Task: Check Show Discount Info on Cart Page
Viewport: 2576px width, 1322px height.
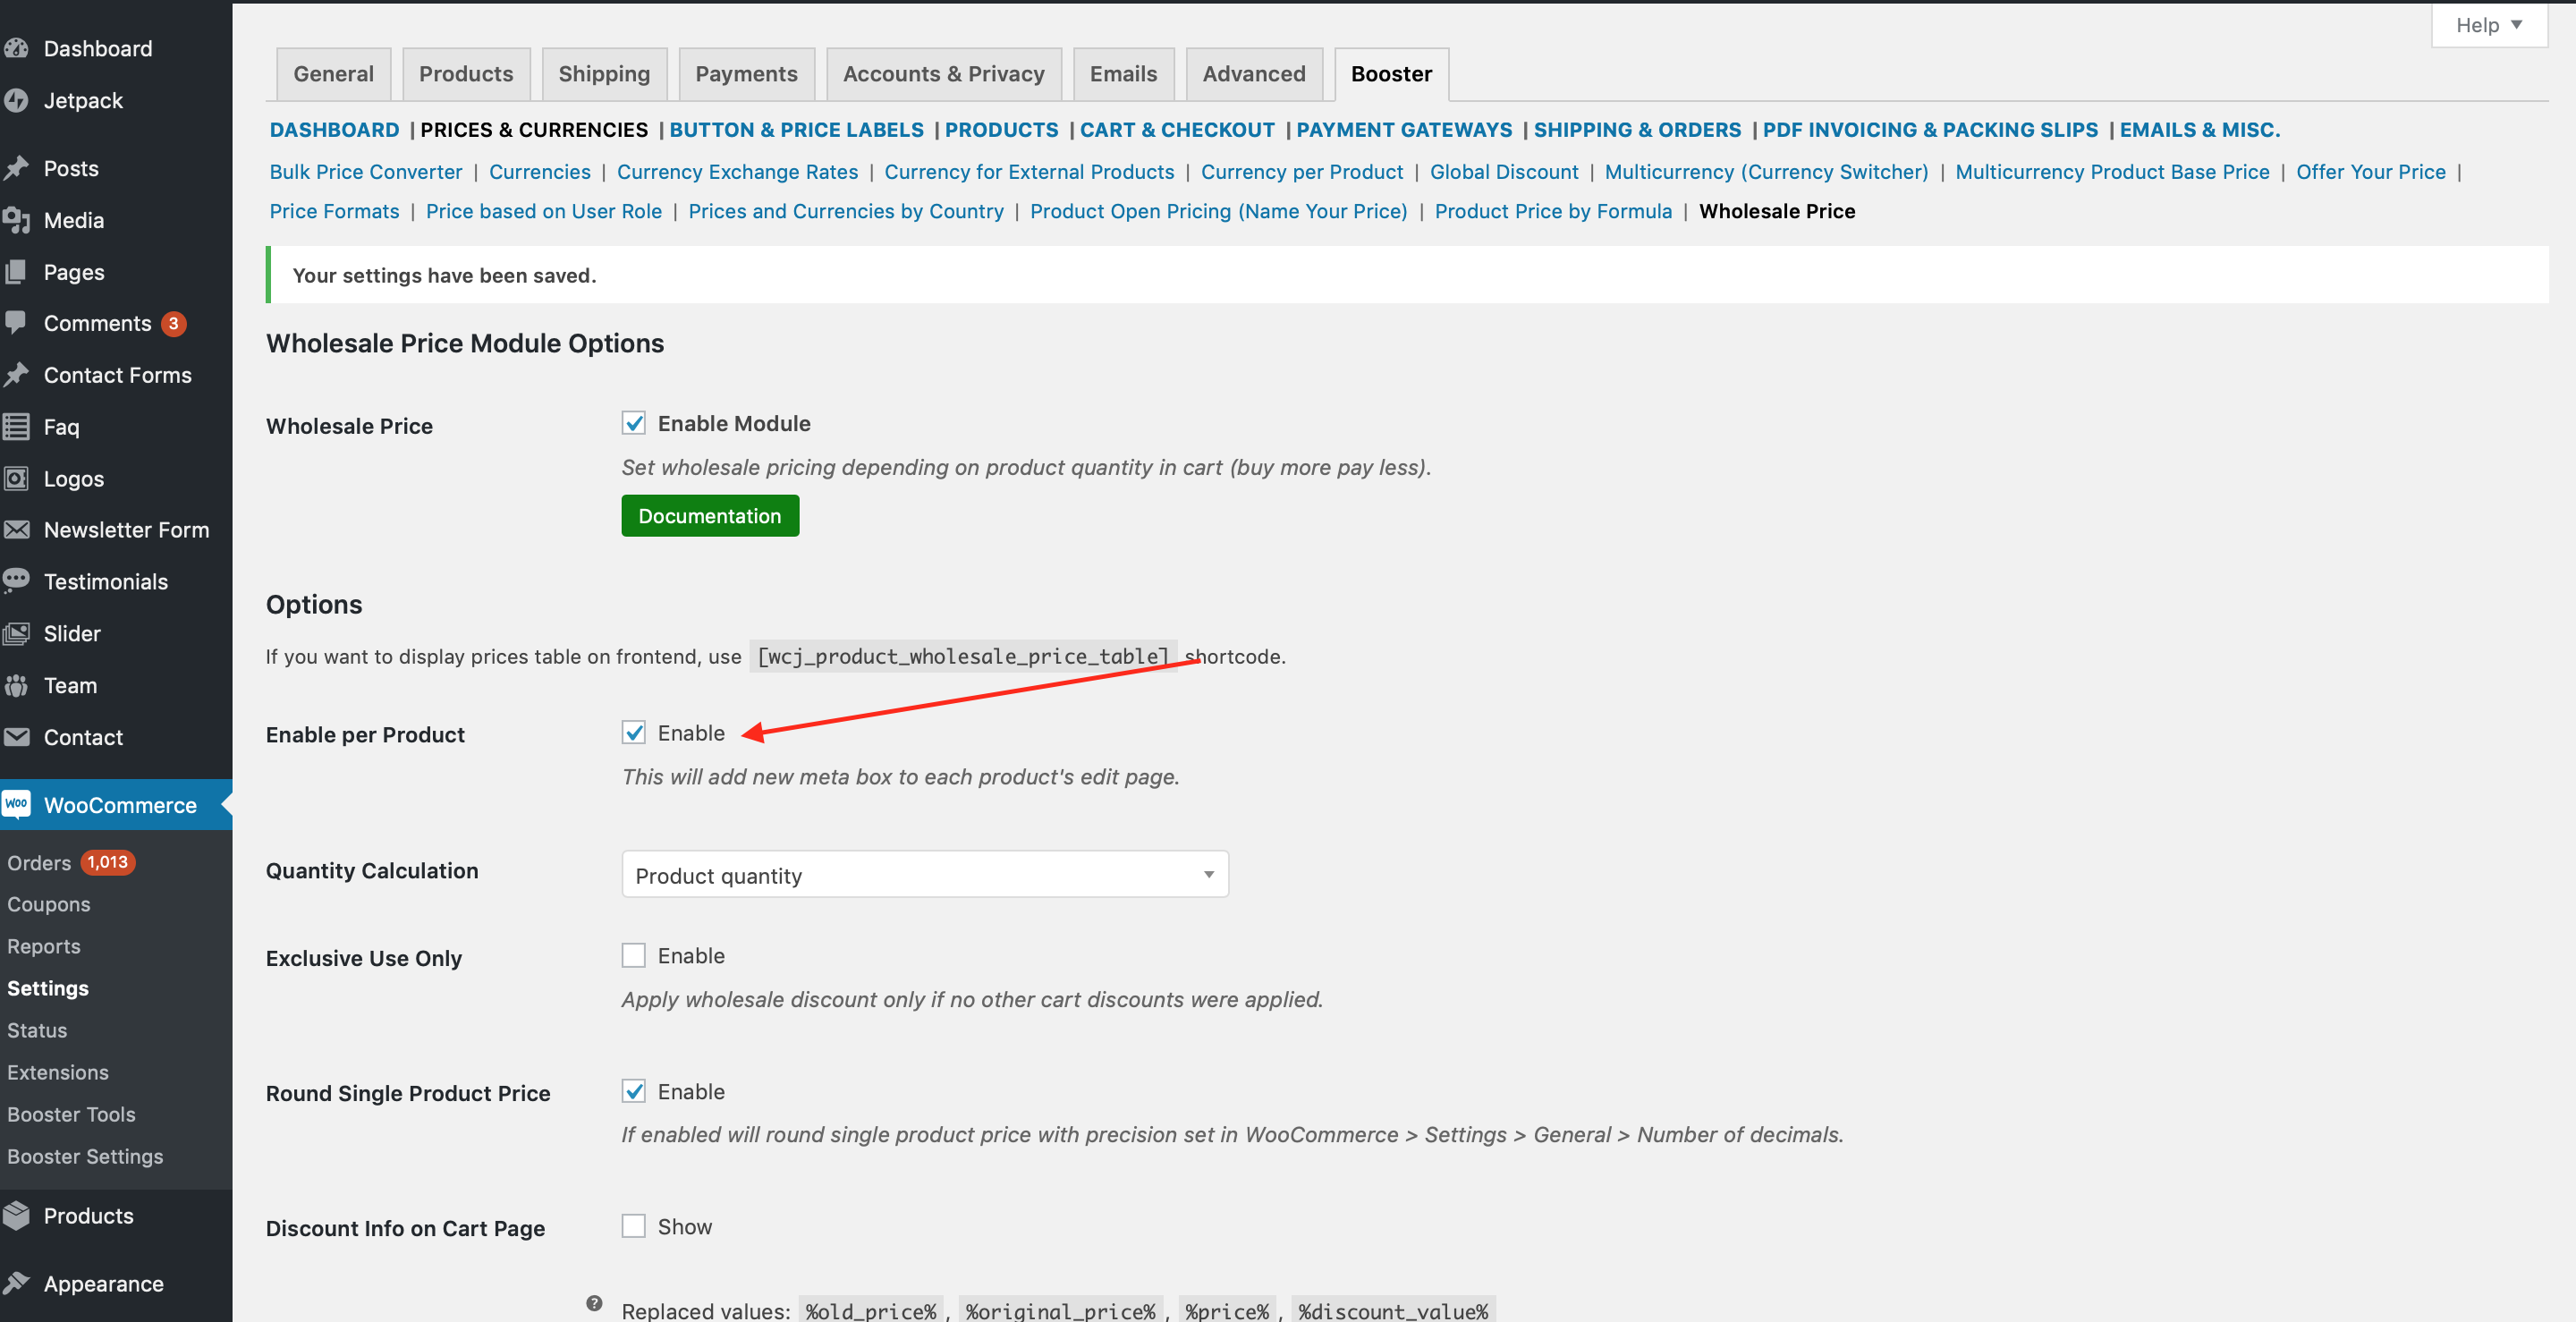Action: (x=634, y=1226)
